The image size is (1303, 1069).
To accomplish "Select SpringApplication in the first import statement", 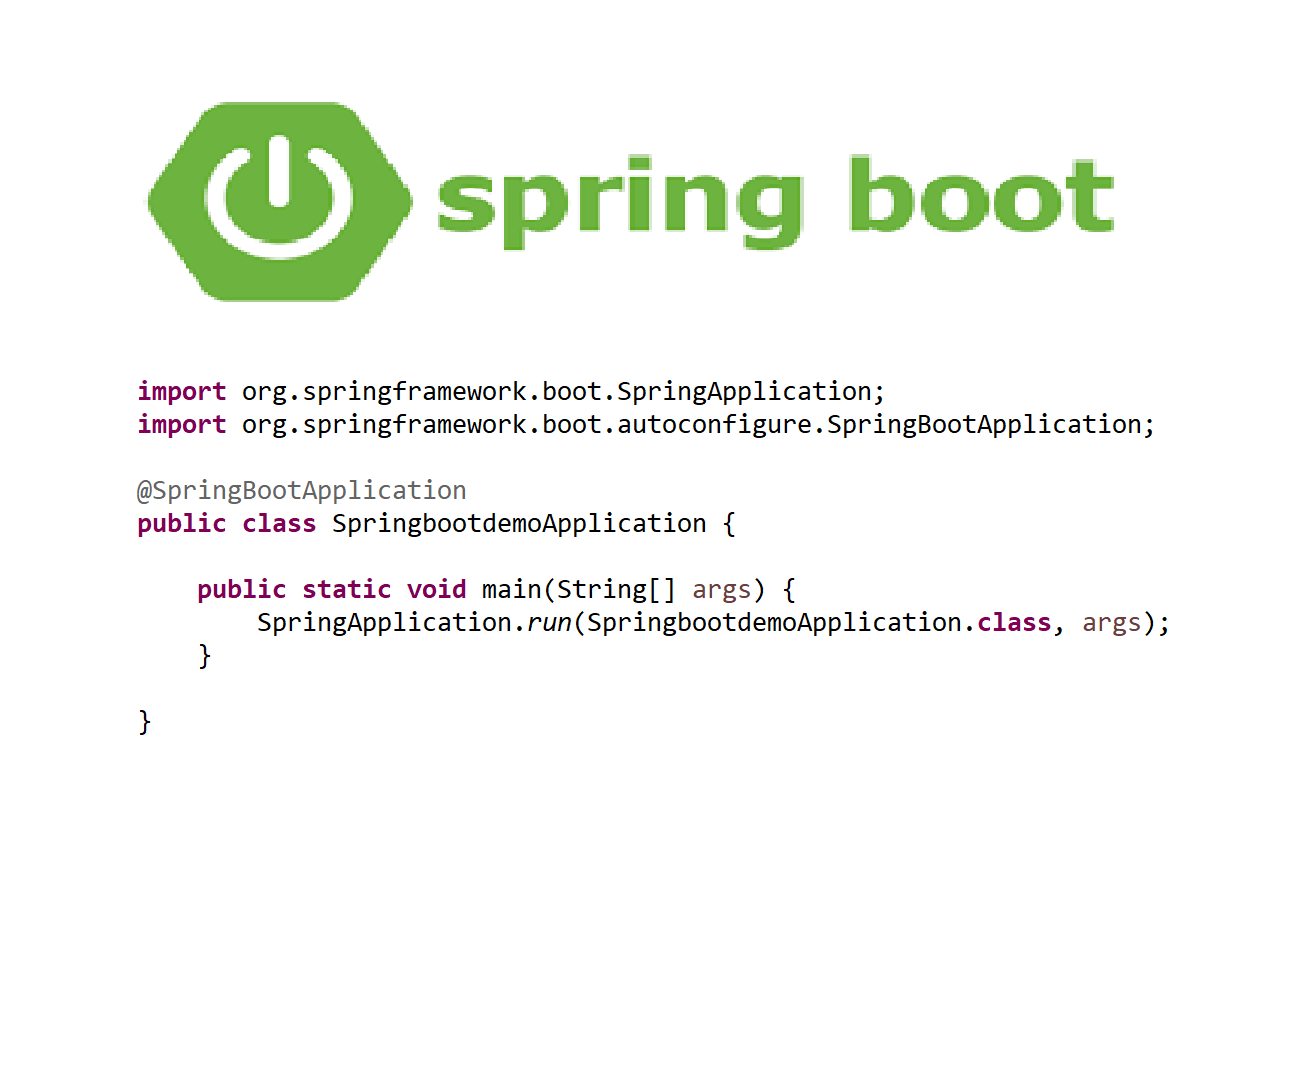I will 744,391.
